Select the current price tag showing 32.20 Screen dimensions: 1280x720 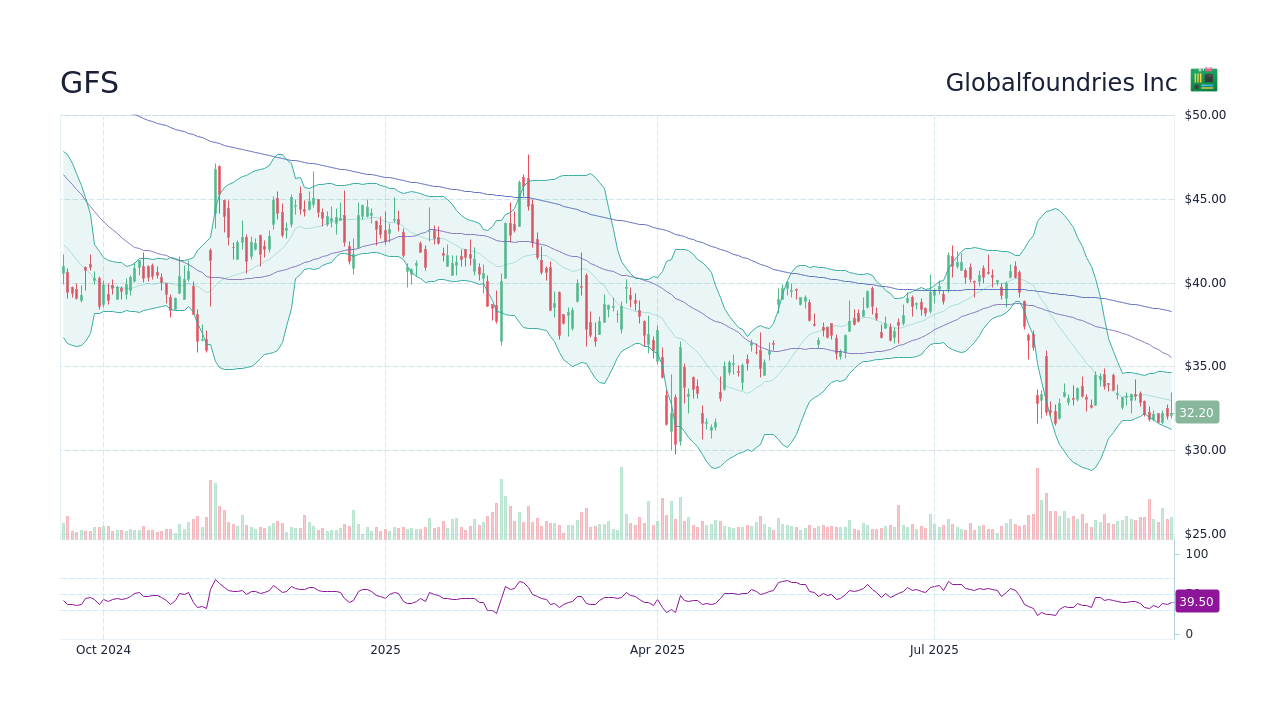pyautogui.click(x=1197, y=412)
